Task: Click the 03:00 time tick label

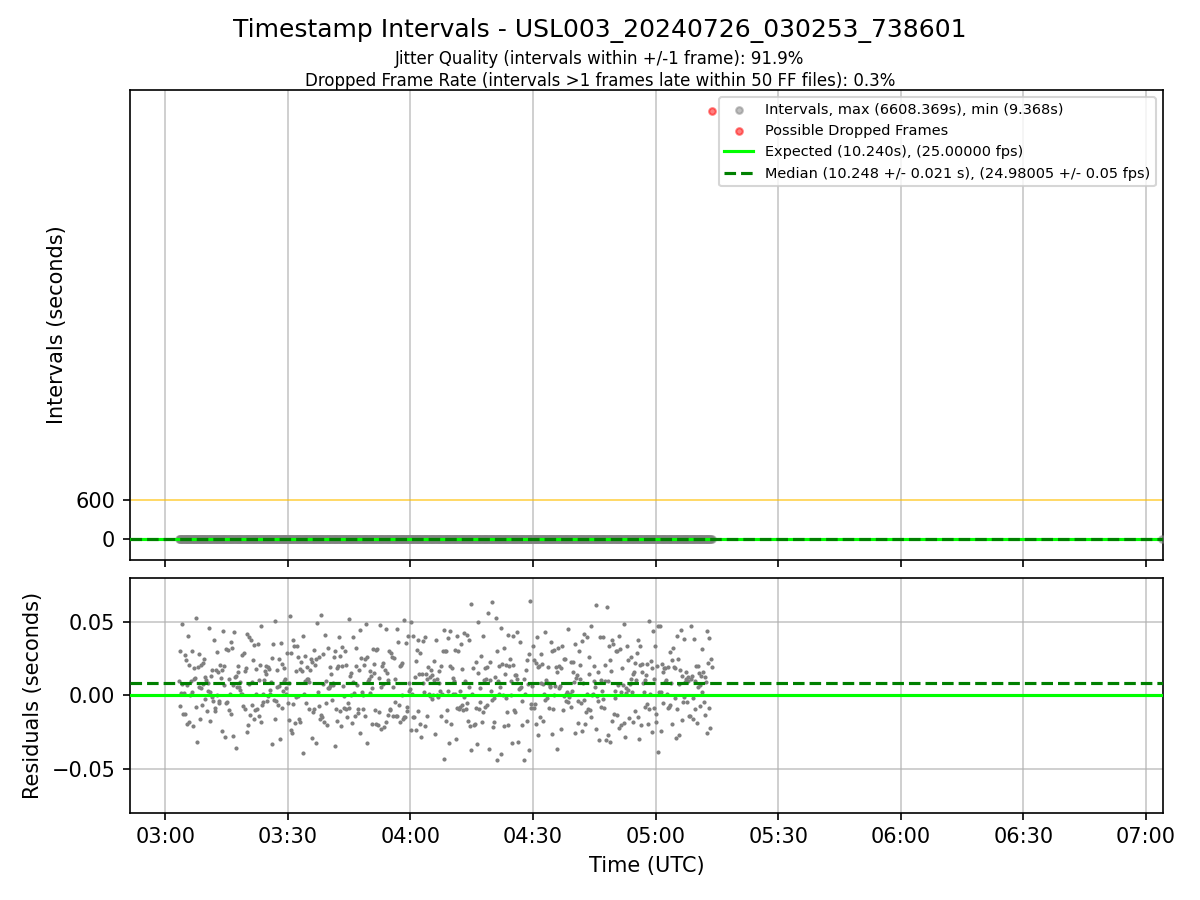Action: (165, 835)
